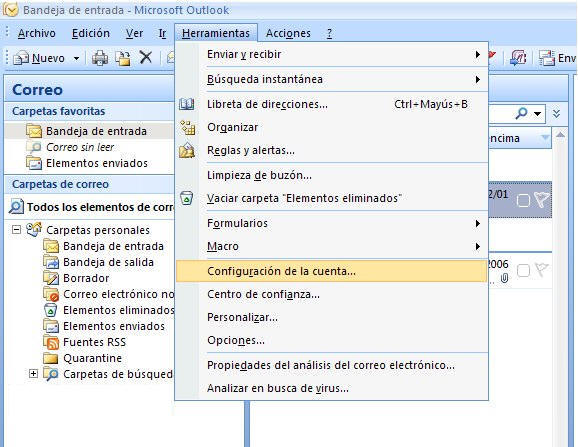Select Limpieza de buzón menu item

pos(331,175)
